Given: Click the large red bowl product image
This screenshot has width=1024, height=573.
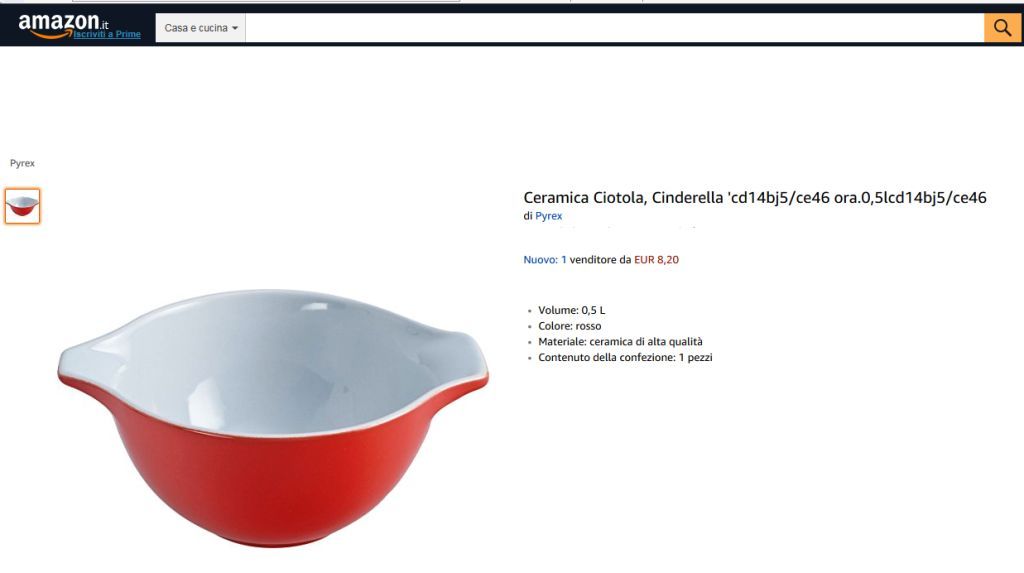Looking at the screenshot, I should [273, 418].
